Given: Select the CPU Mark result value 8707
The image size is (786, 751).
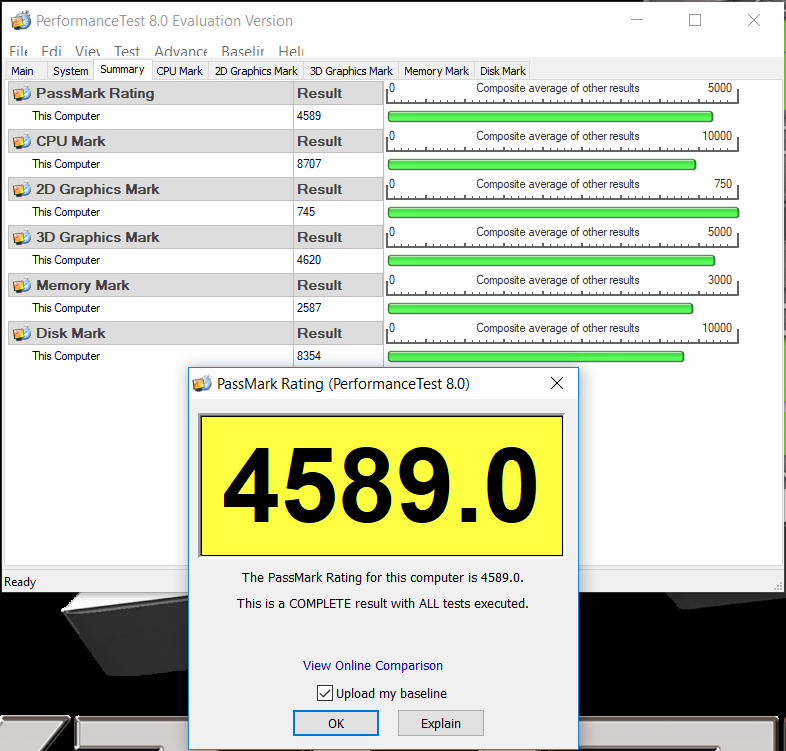Looking at the screenshot, I should 309,164.
